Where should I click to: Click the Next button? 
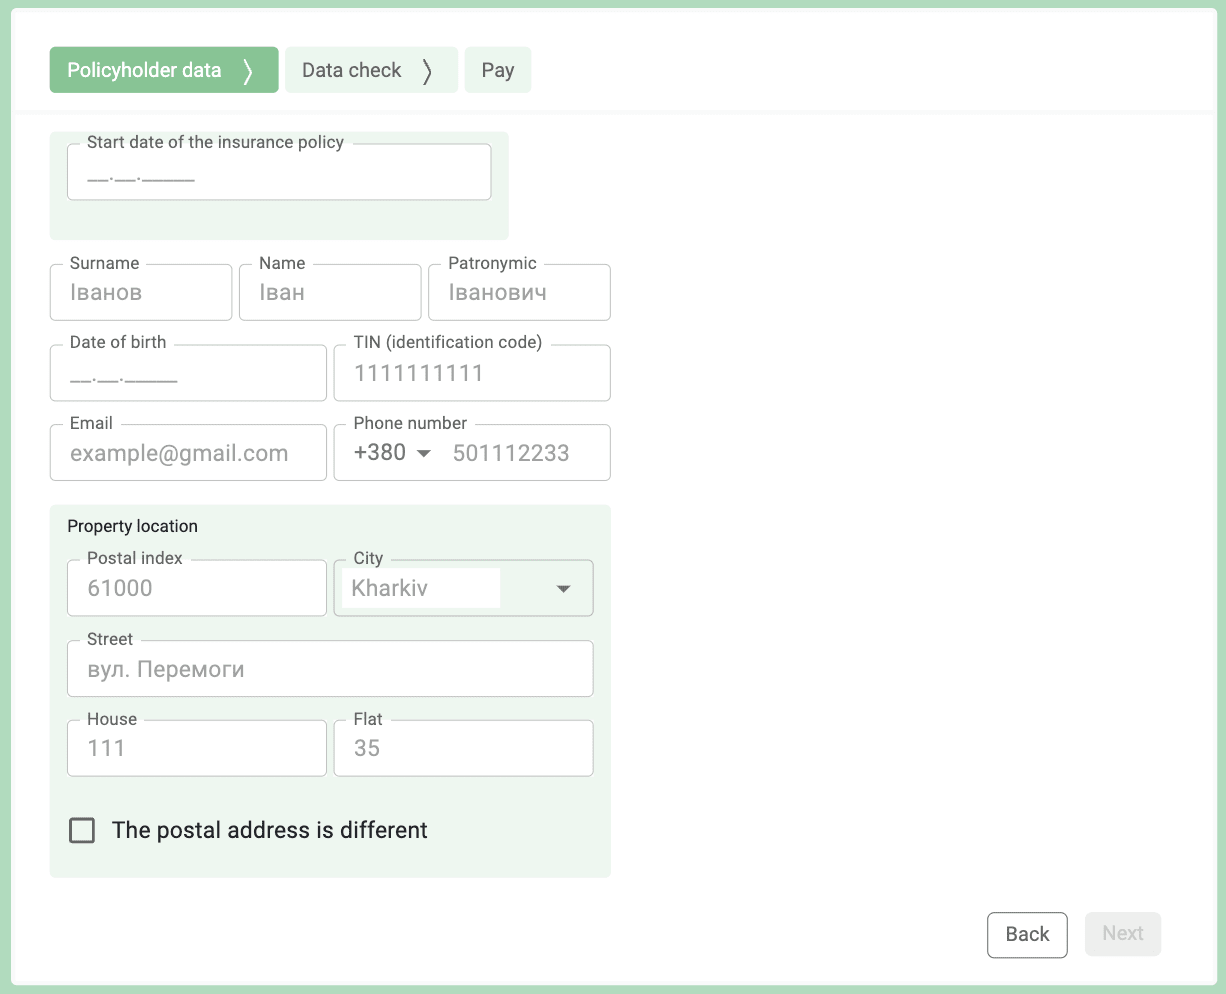(x=1122, y=933)
